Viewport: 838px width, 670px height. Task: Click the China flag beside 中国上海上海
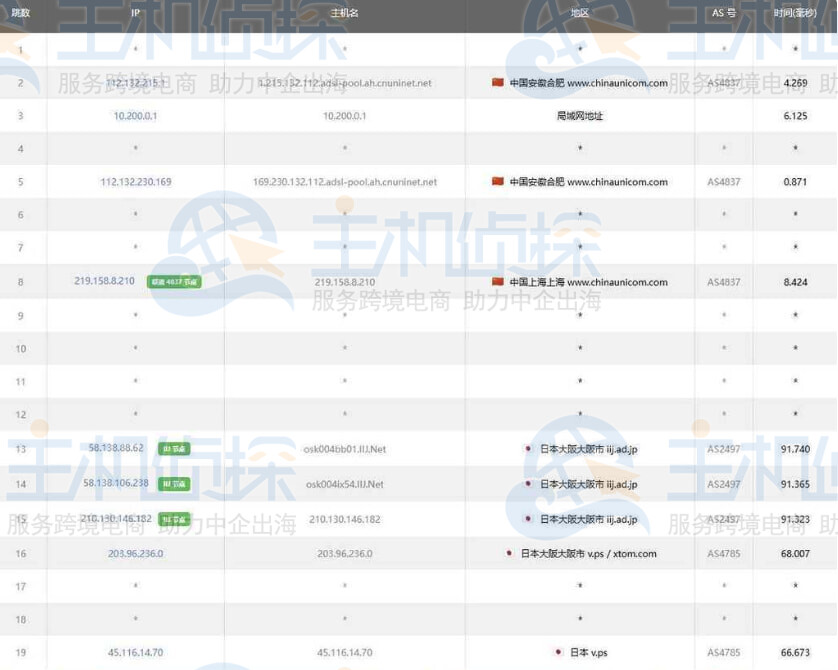[497, 282]
